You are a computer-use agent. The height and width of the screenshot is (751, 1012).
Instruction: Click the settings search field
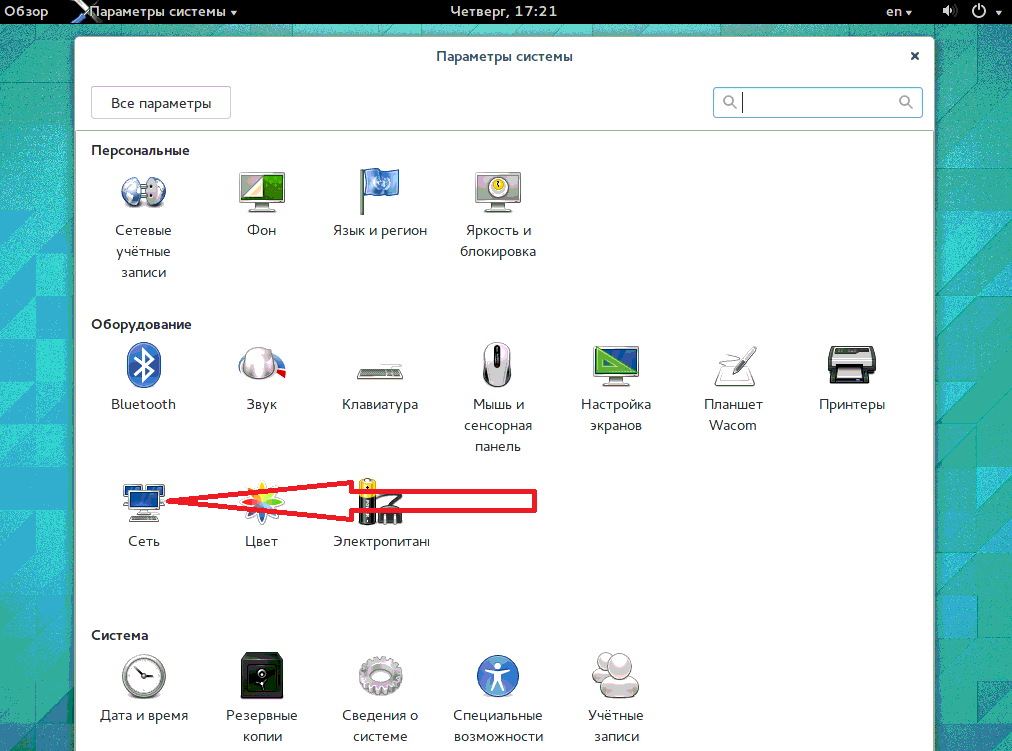817,102
